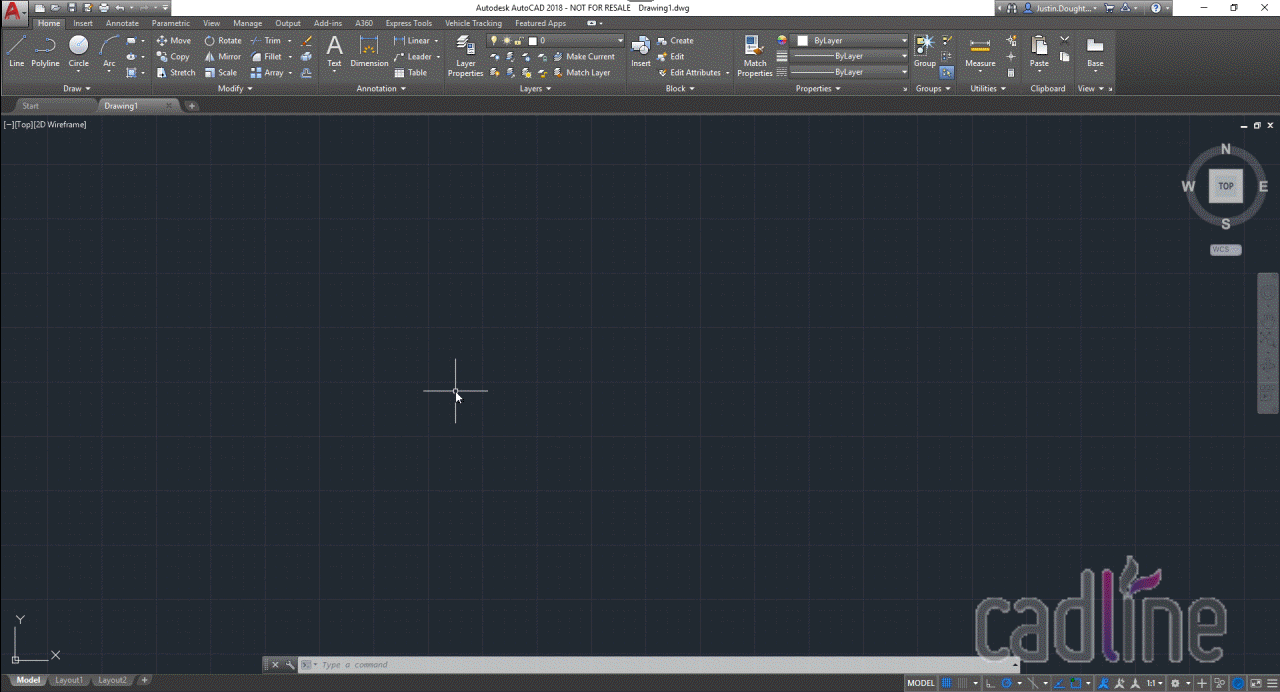1280x692 pixels.
Task: Expand the Properties panel
Action: (x=818, y=88)
